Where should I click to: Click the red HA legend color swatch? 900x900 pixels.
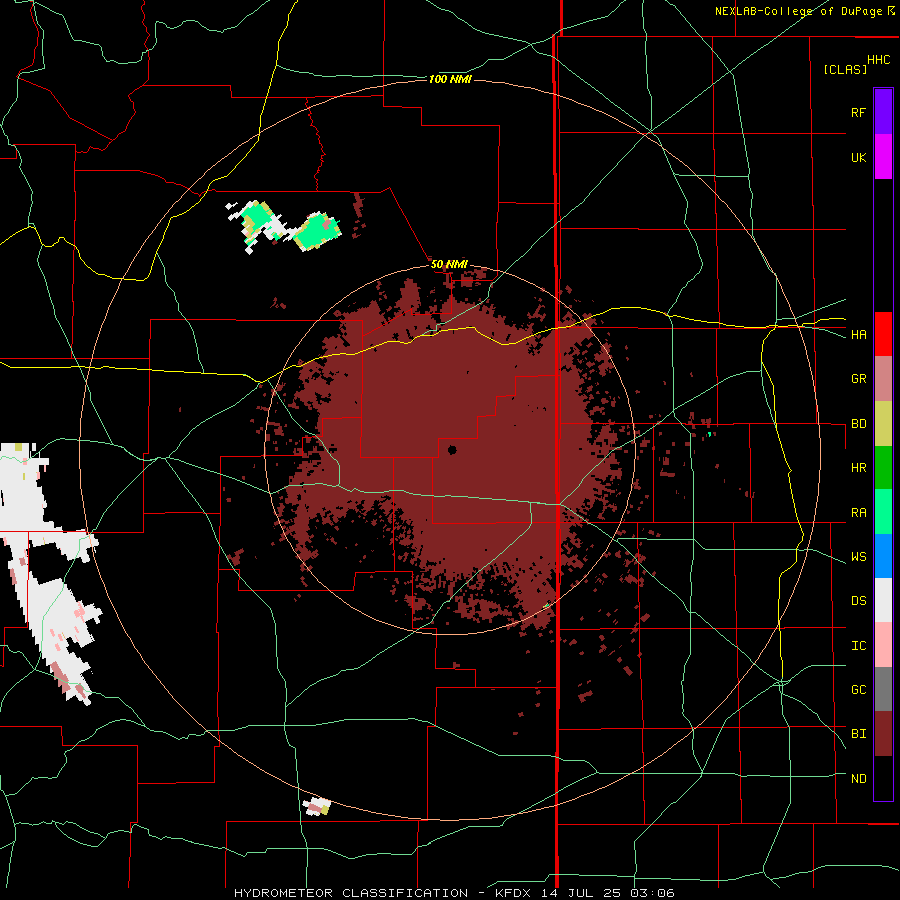883,334
